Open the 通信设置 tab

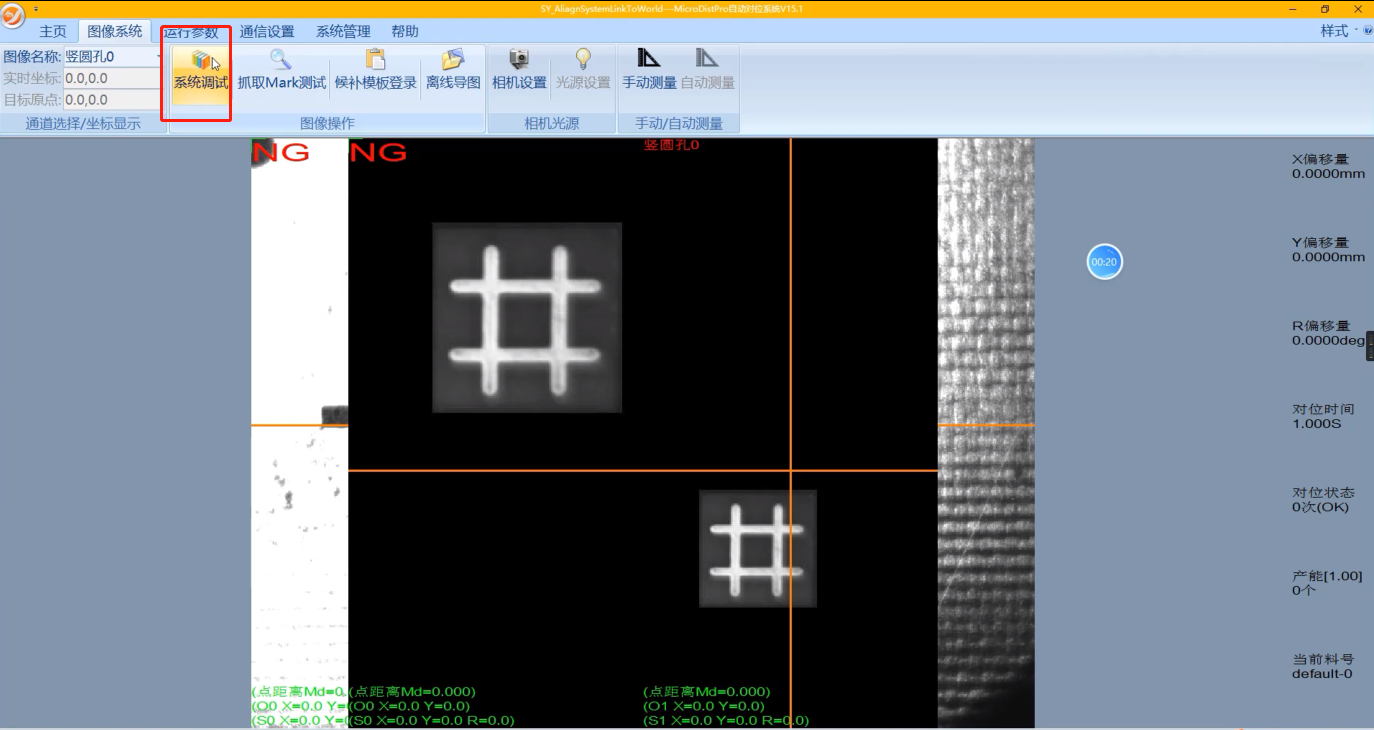(x=267, y=32)
